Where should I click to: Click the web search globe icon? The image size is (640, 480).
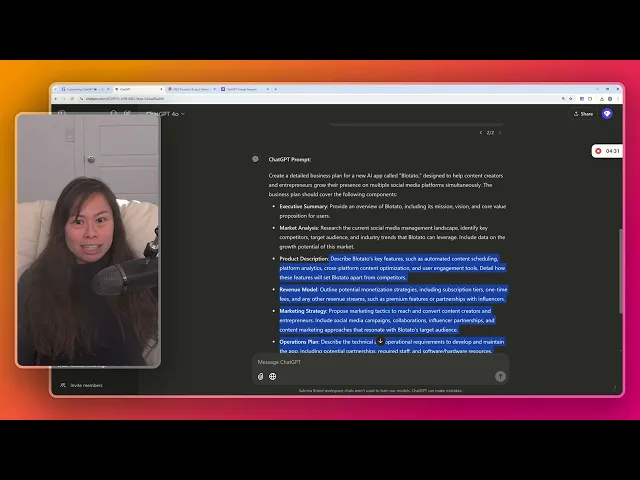[x=273, y=376]
